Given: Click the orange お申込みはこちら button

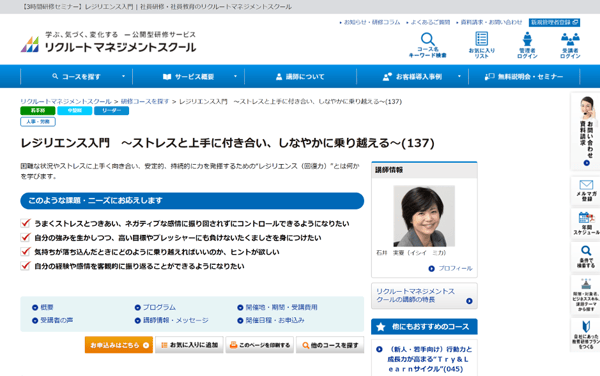Looking at the screenshot, I should coord(119,345).
